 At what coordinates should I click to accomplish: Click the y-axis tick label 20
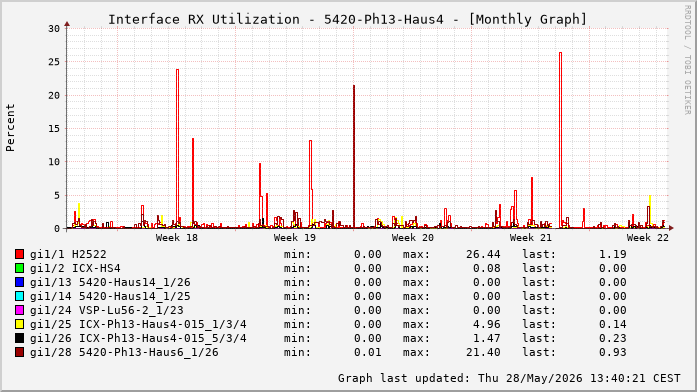[54, 95]
